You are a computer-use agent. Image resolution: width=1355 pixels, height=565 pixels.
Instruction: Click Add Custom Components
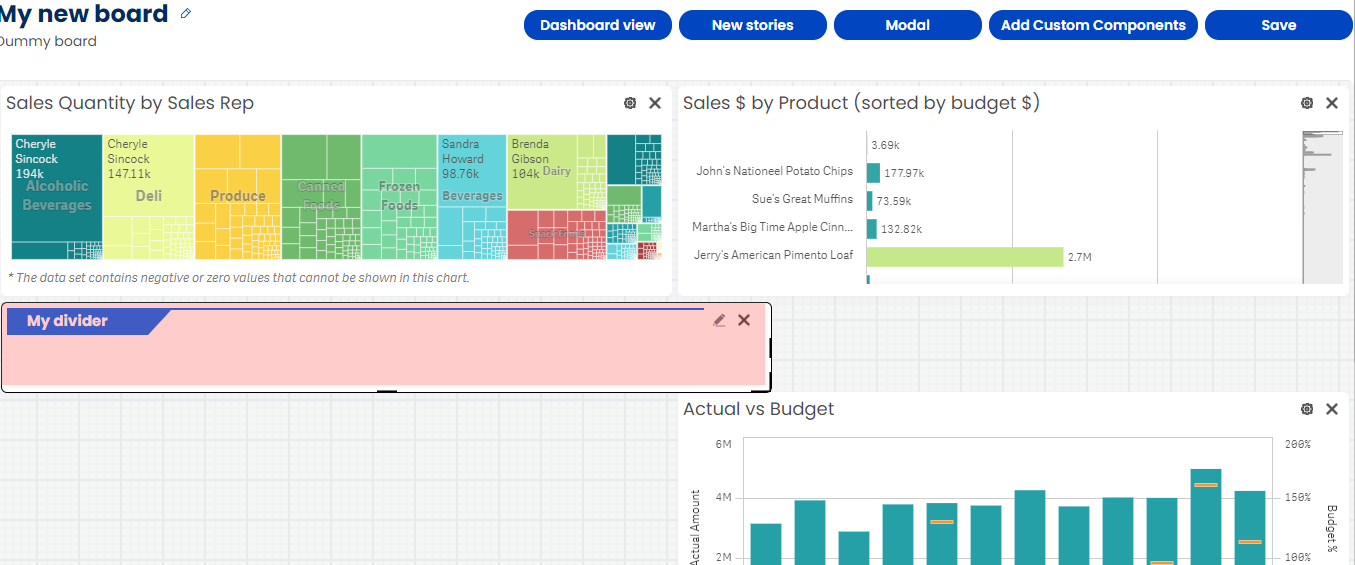[1093, 25]
